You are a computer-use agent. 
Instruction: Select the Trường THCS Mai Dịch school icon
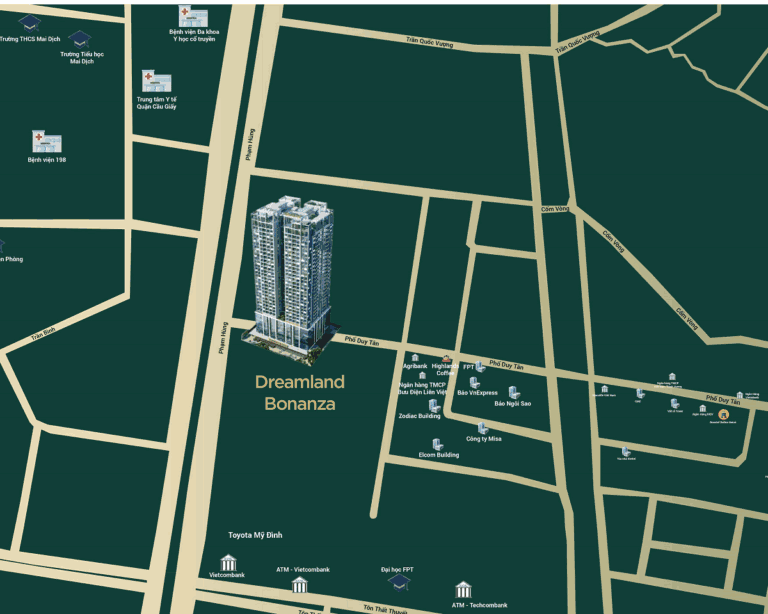[x=30, y=22]
